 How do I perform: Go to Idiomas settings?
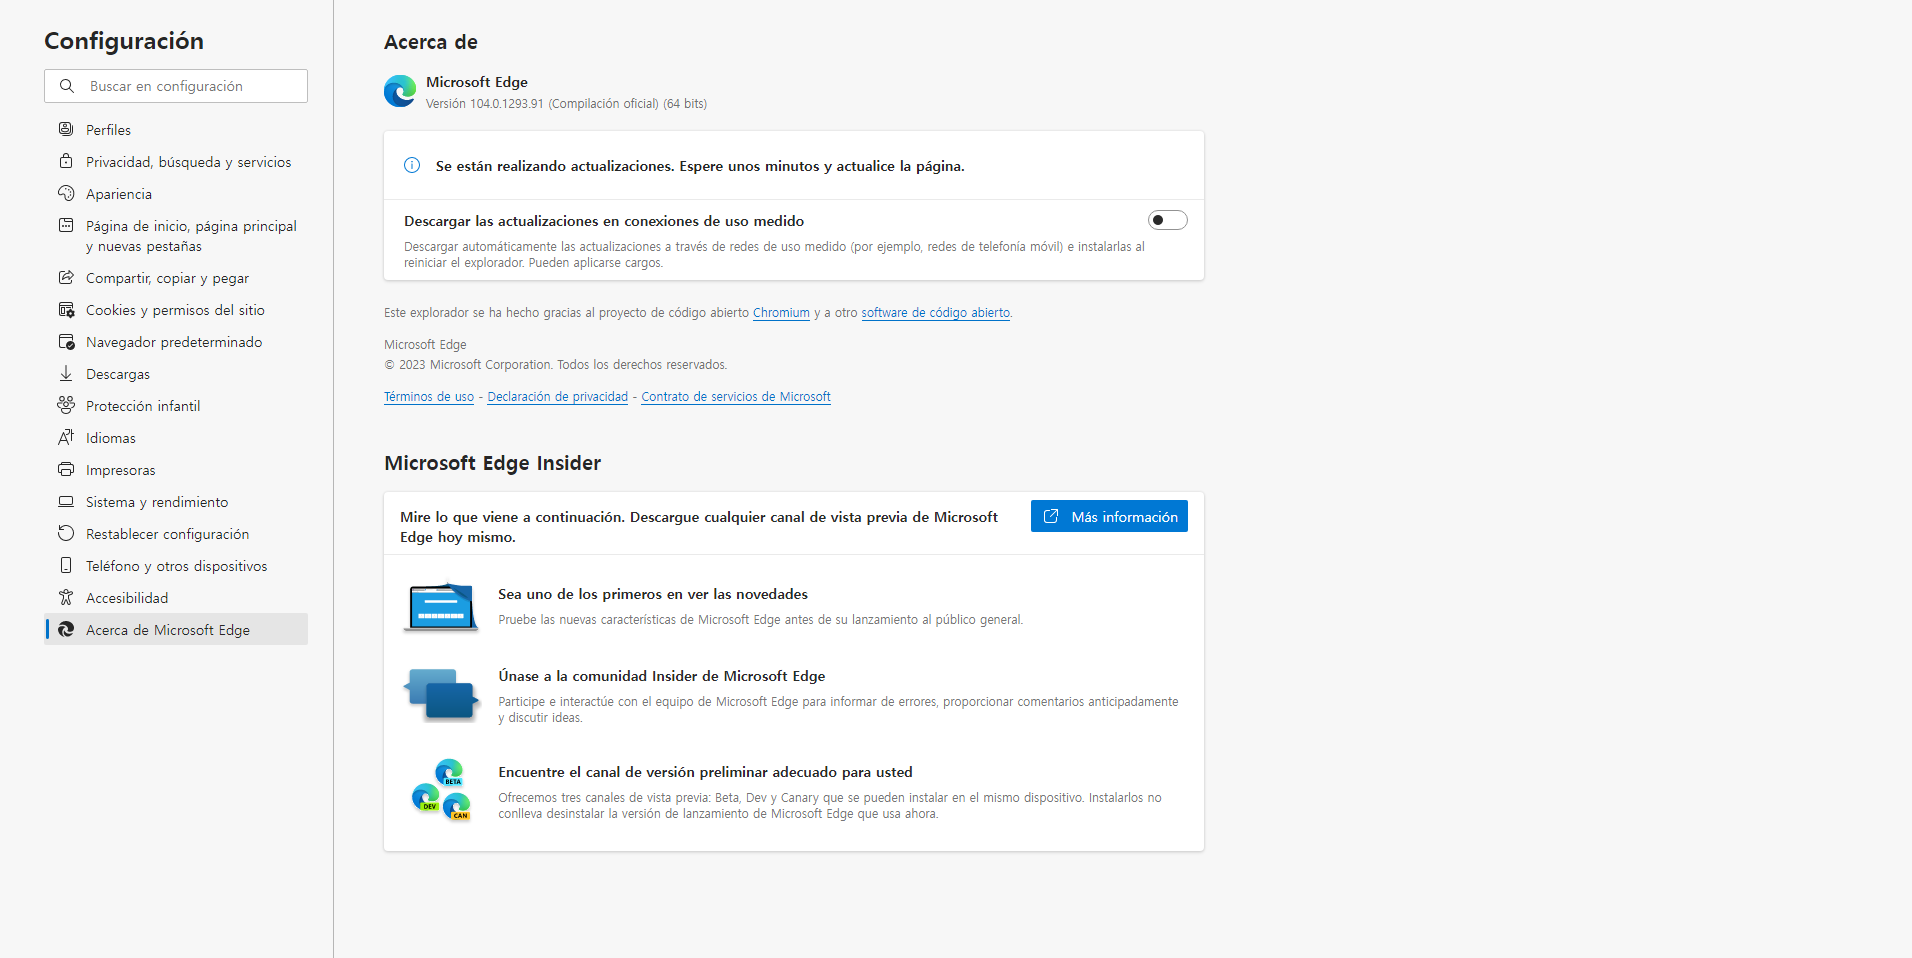point(176,438)
